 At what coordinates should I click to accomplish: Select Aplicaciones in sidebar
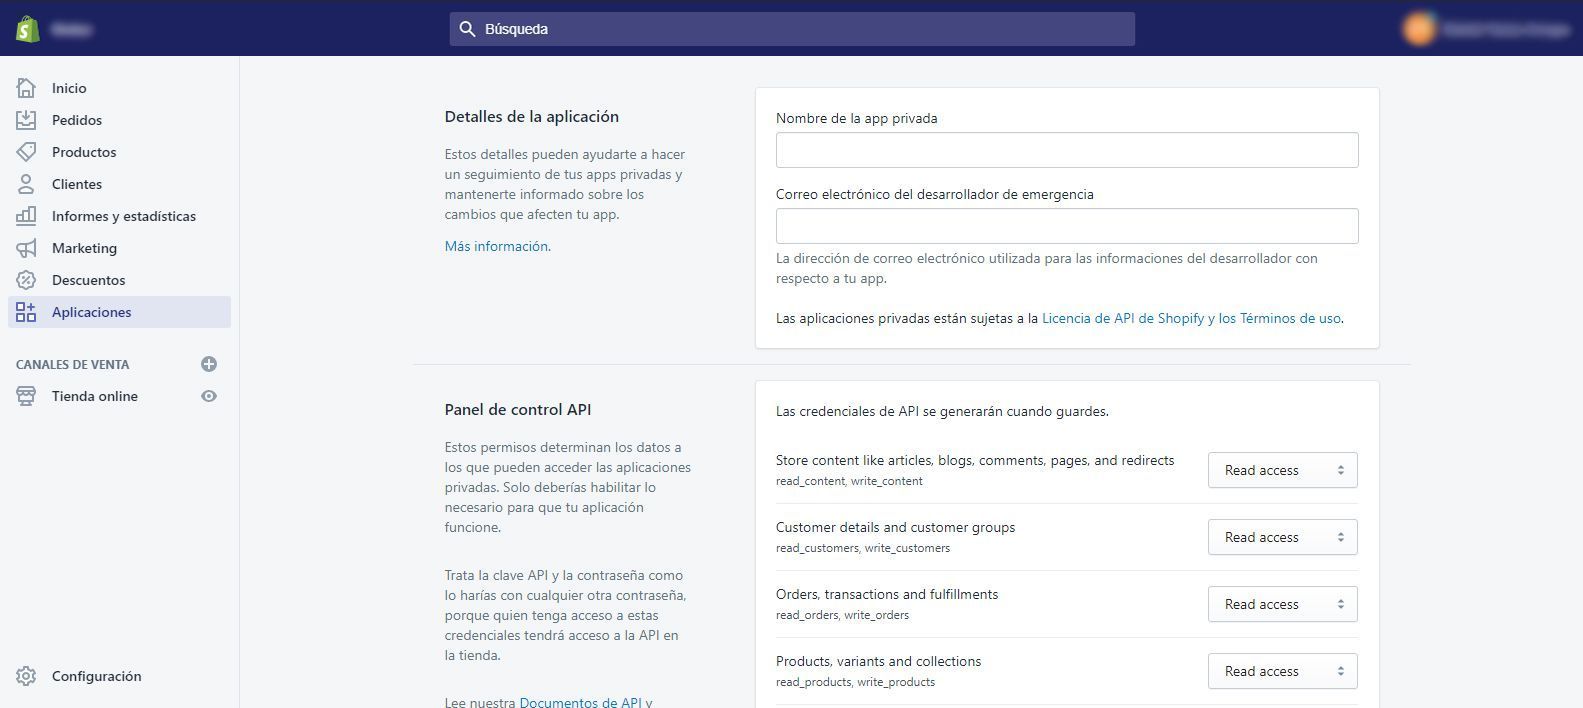(119, 312)
